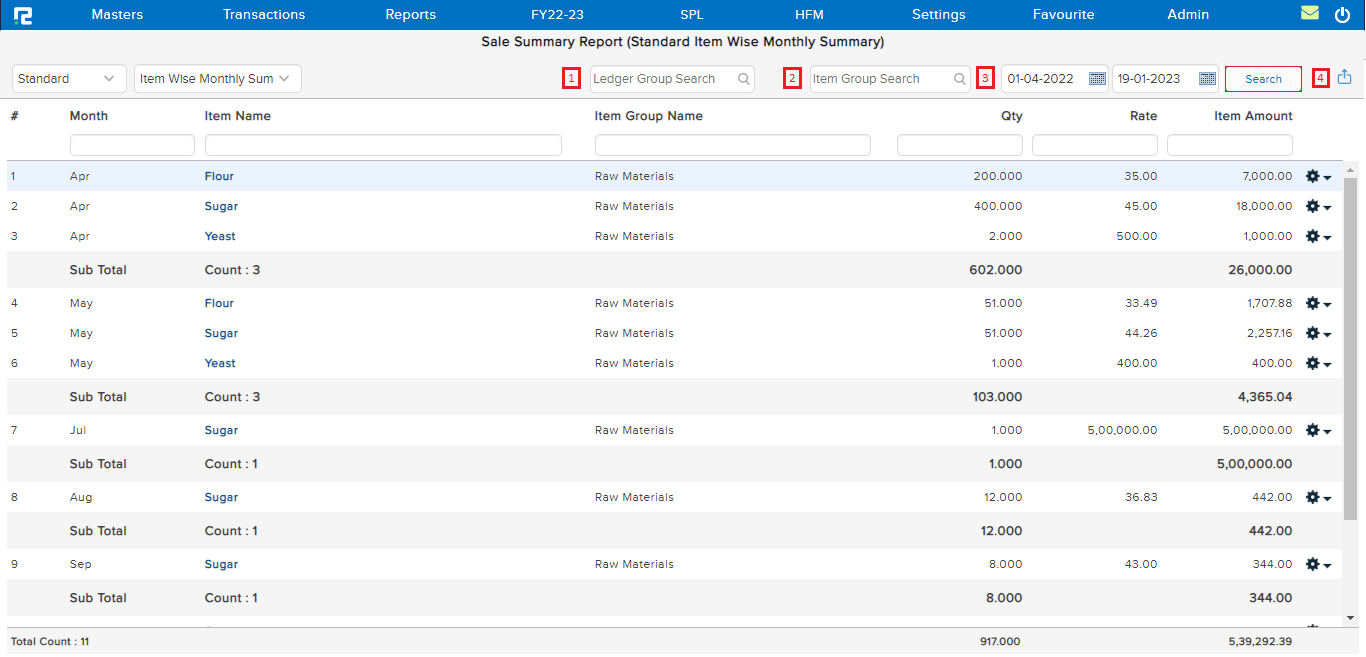Open the mail/messages envelope icon
Image resolution: width=1366 pixels, height=657 pixels.
1311,13
